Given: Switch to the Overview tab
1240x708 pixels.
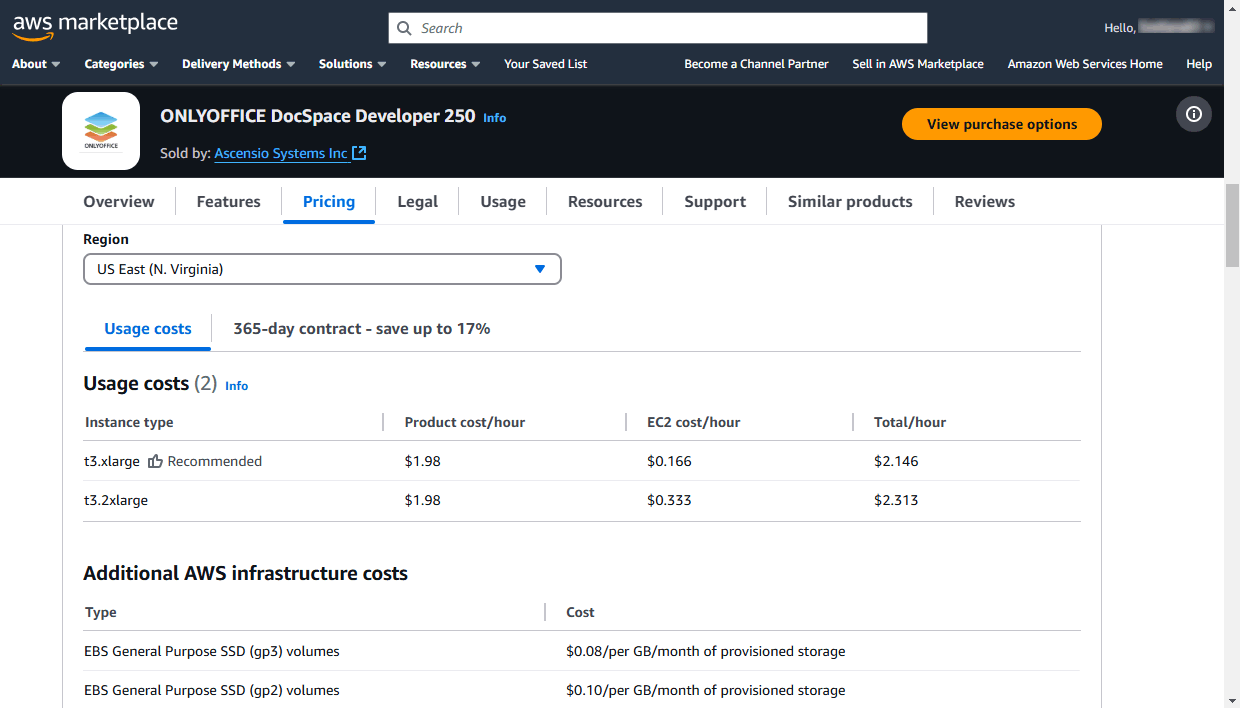Looking at the screenshot, I should click(x=119, y=202).
